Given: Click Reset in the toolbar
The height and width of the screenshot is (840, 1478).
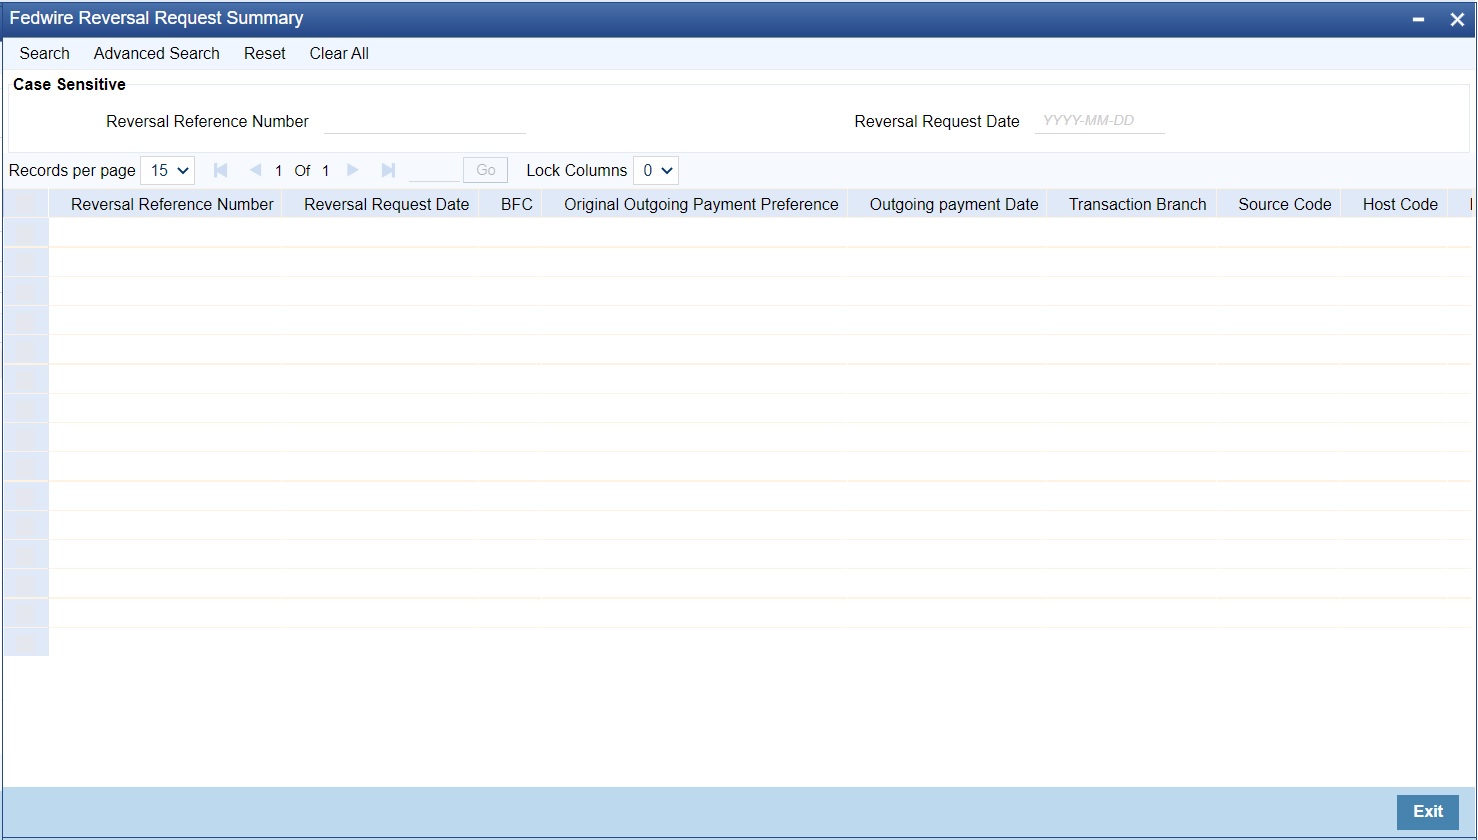Looking at the screenshot, I should pyautogui.click(x=265, y=54).
